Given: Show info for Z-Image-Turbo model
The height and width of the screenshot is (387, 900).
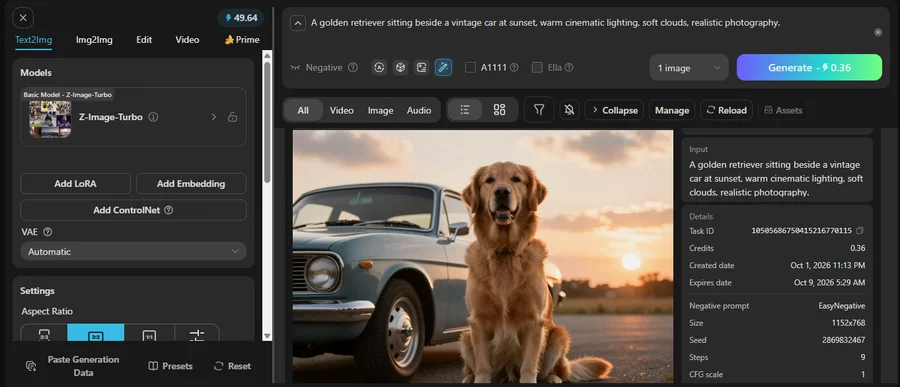Looking at the screenshot, I should (153, 117).
